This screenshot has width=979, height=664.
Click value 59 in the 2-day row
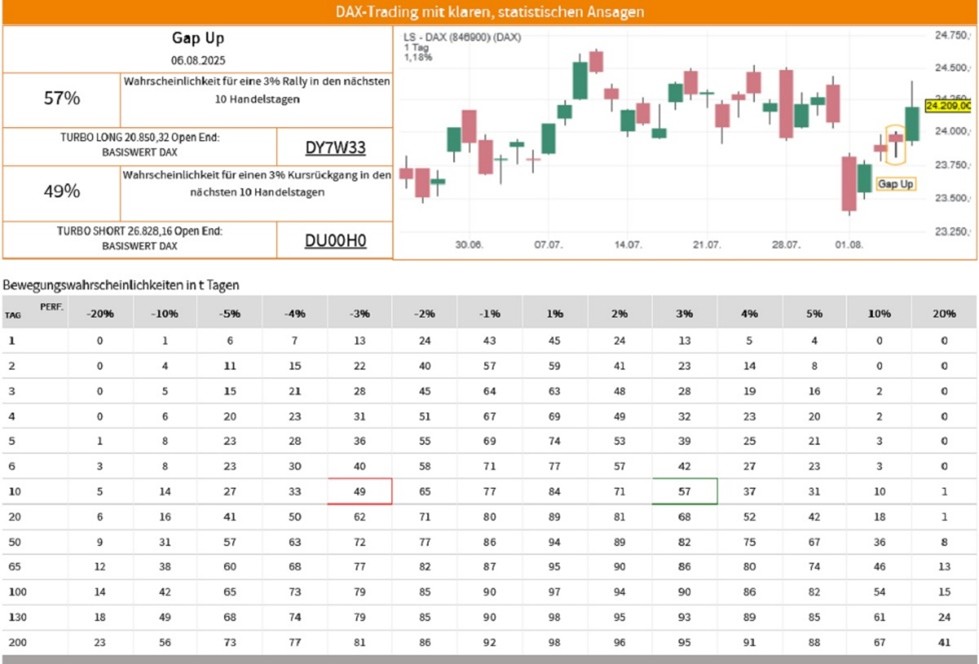click(x=554, y=366)
